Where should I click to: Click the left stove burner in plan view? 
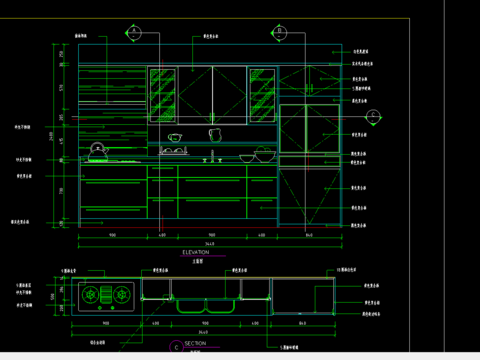pyautogui.click(x=91, y=295)
